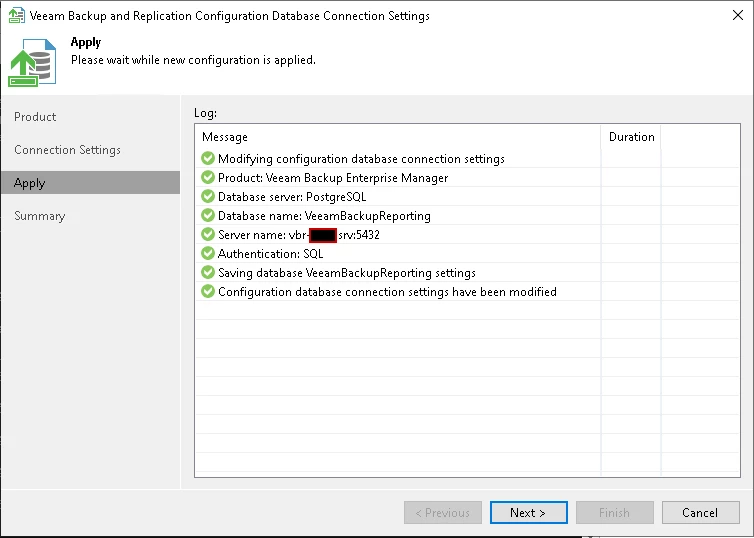Screen dimensions: 754x538
Task: Select the Authentication: SQL log line
Action: pos(270,254)
